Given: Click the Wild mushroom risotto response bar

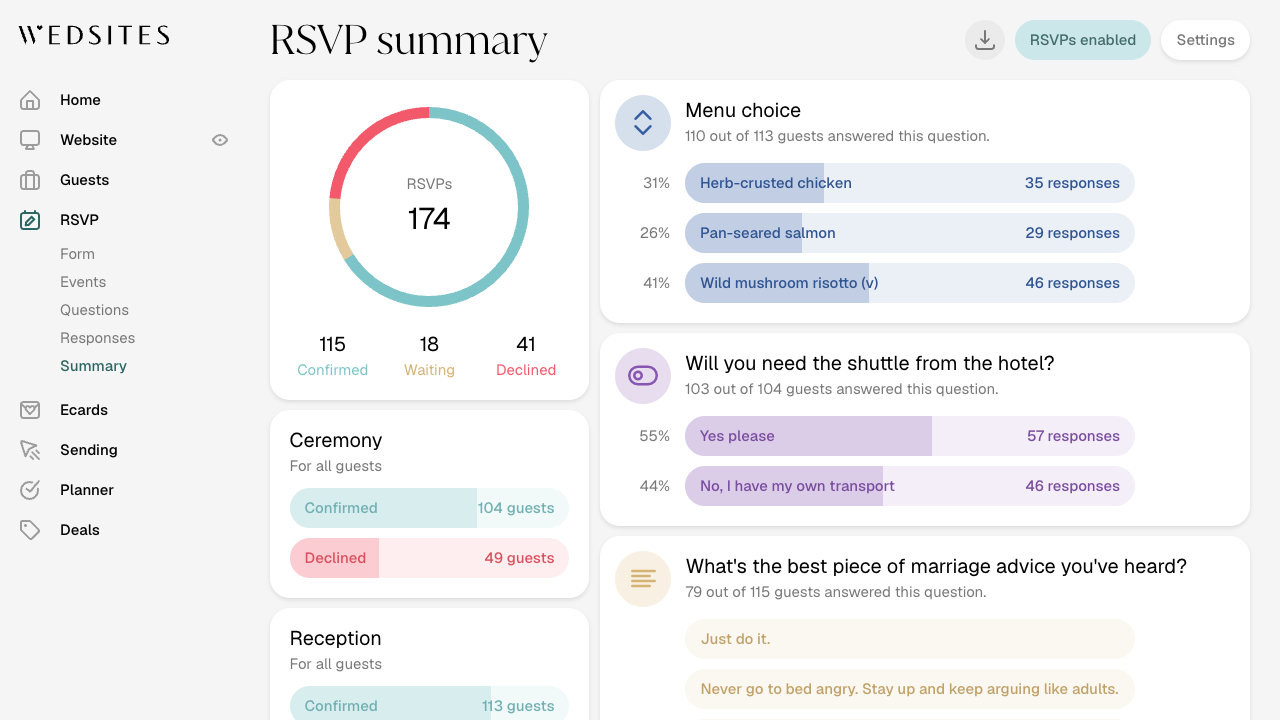Looking at the screenshot, I should (910, 283).
